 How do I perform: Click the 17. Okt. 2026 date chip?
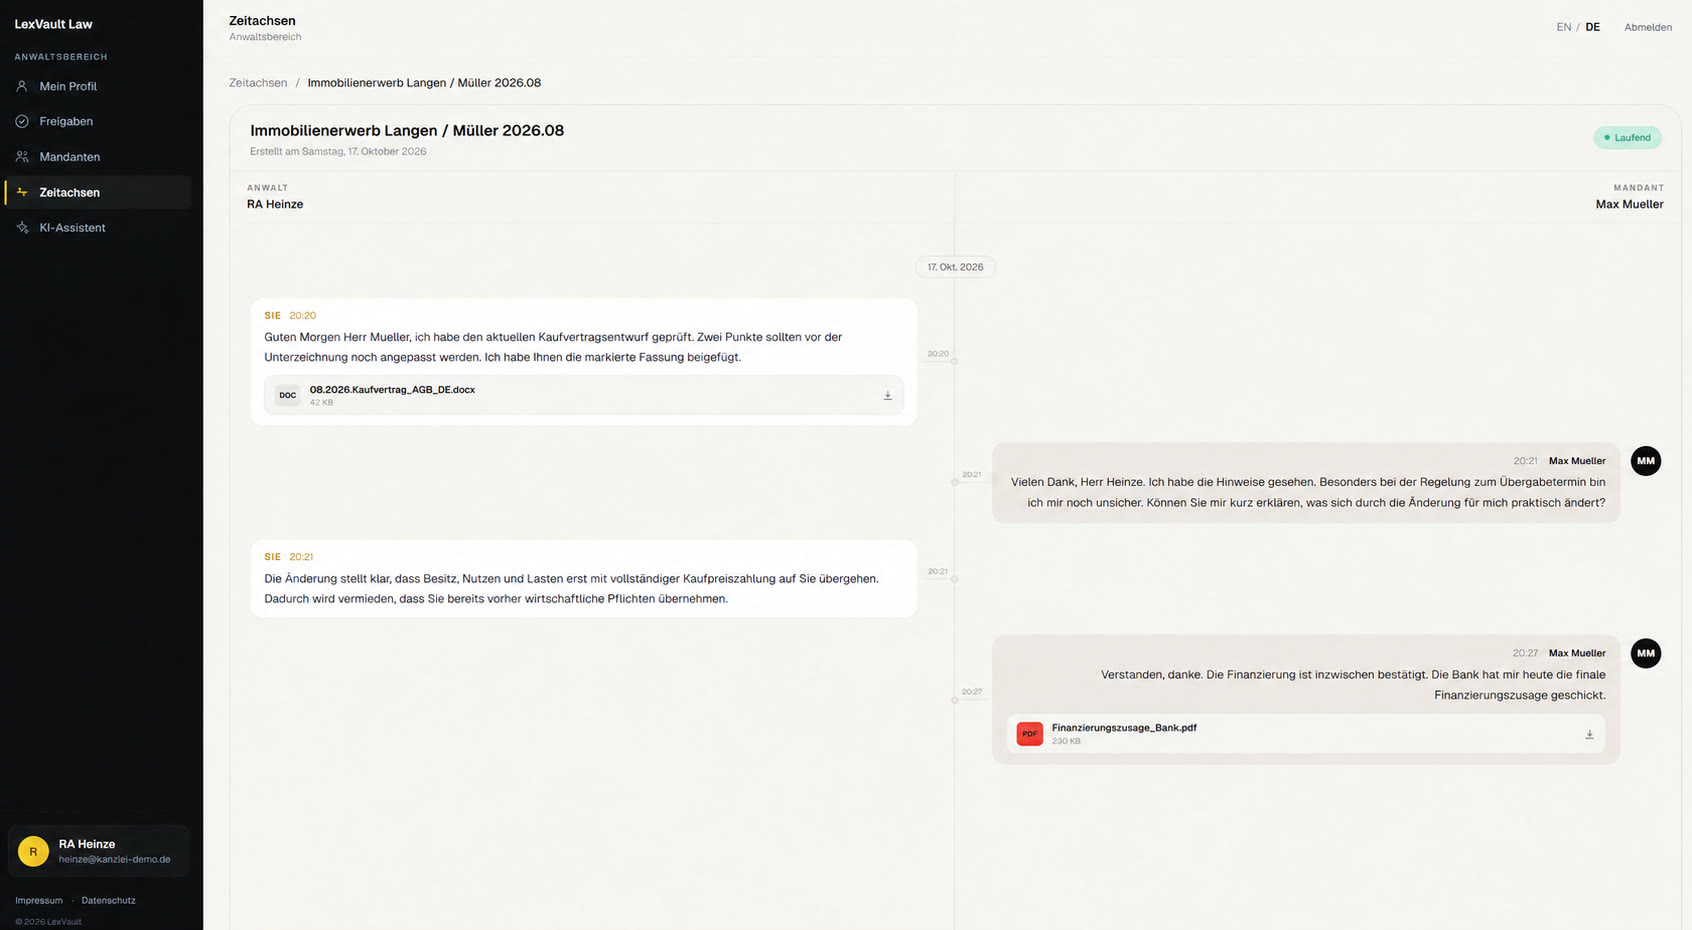(x=955, y=267)
